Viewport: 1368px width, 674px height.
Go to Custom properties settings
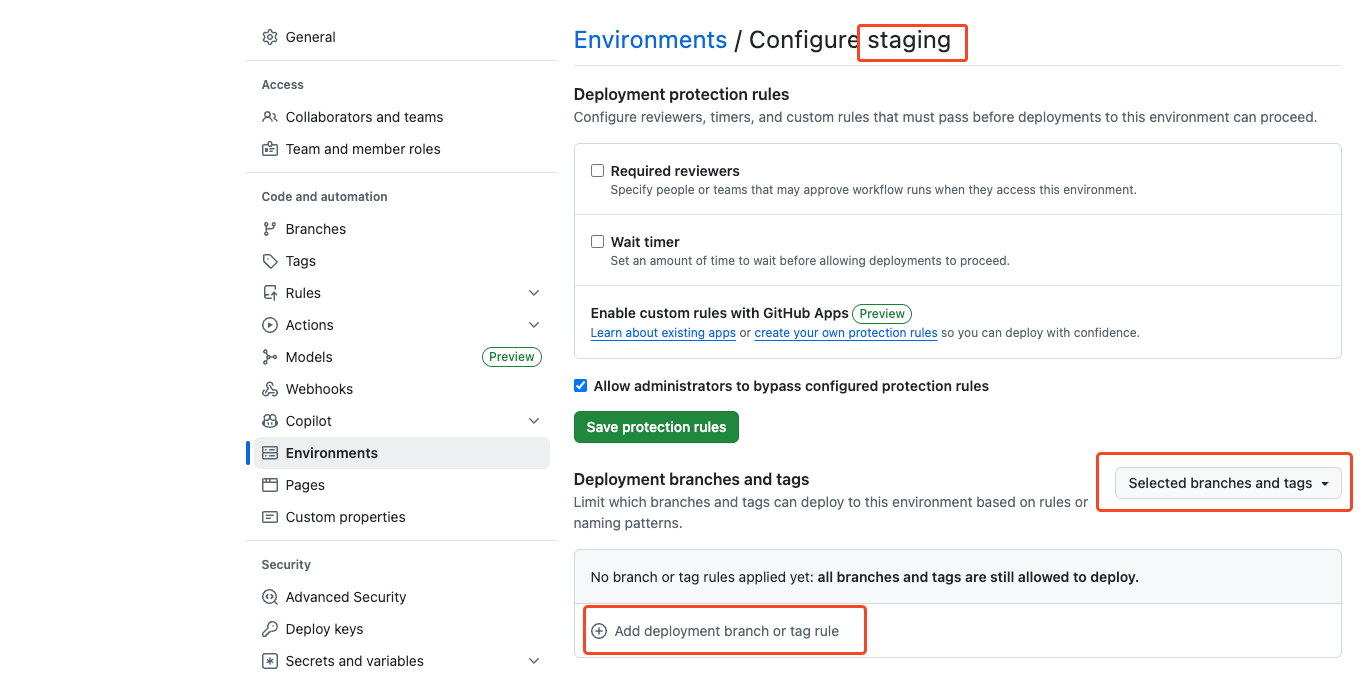[345, 517]
